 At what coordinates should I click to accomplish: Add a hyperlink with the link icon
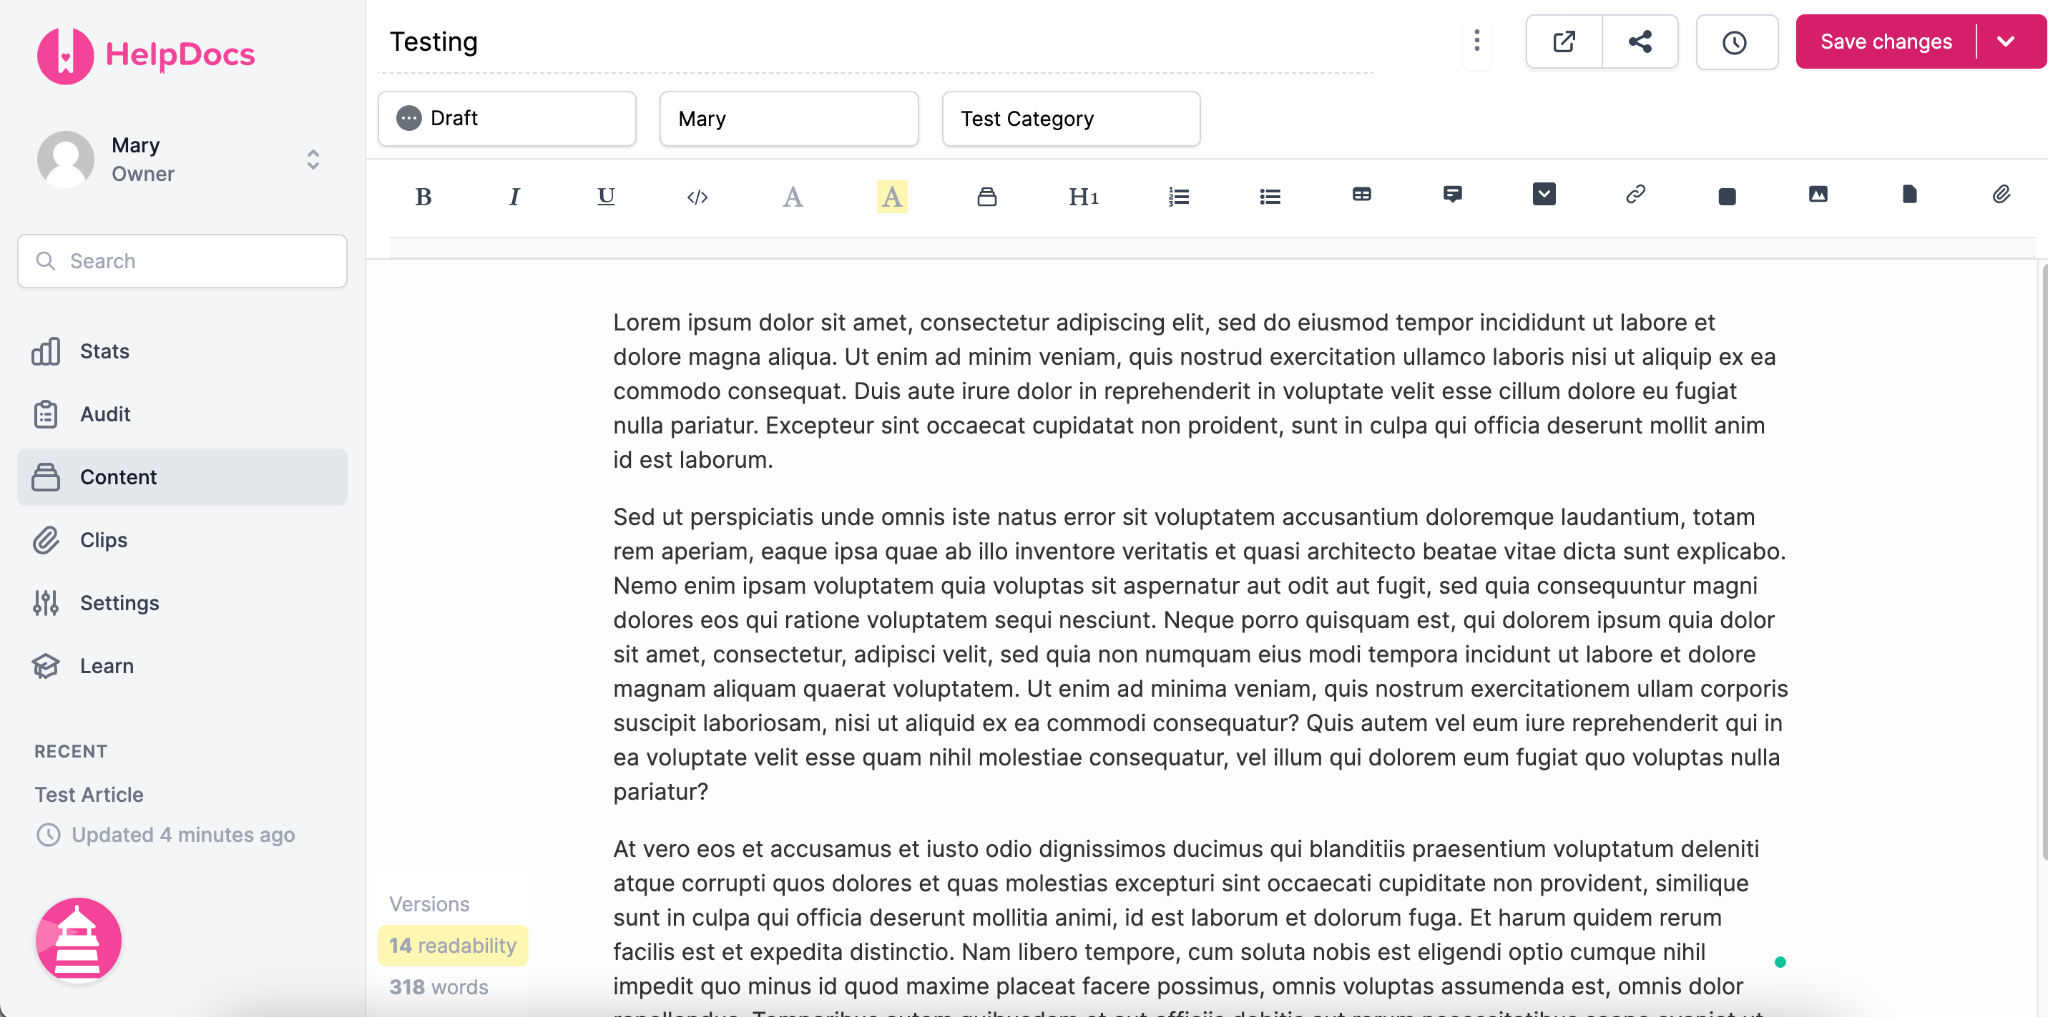(x=1636, y=194)
